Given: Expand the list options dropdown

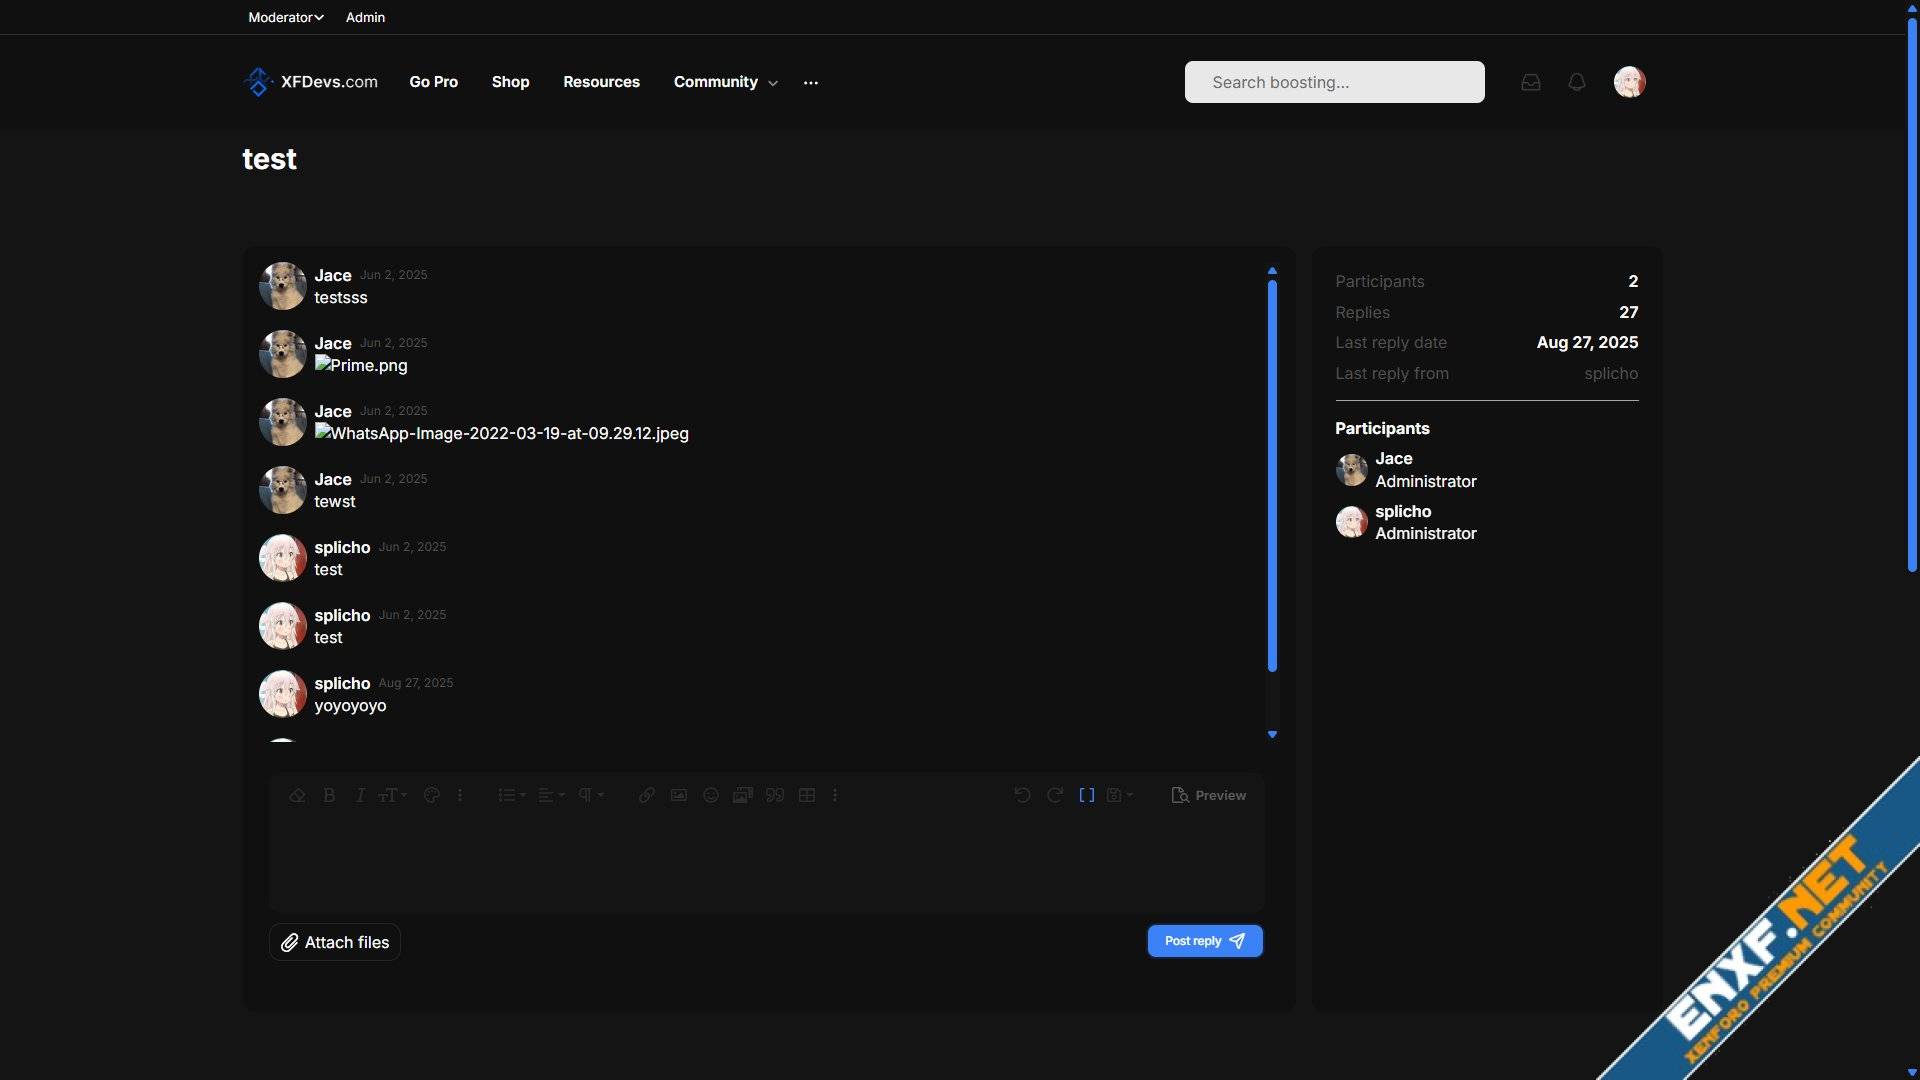Looking at the screenshot, I should coord(512,795).
